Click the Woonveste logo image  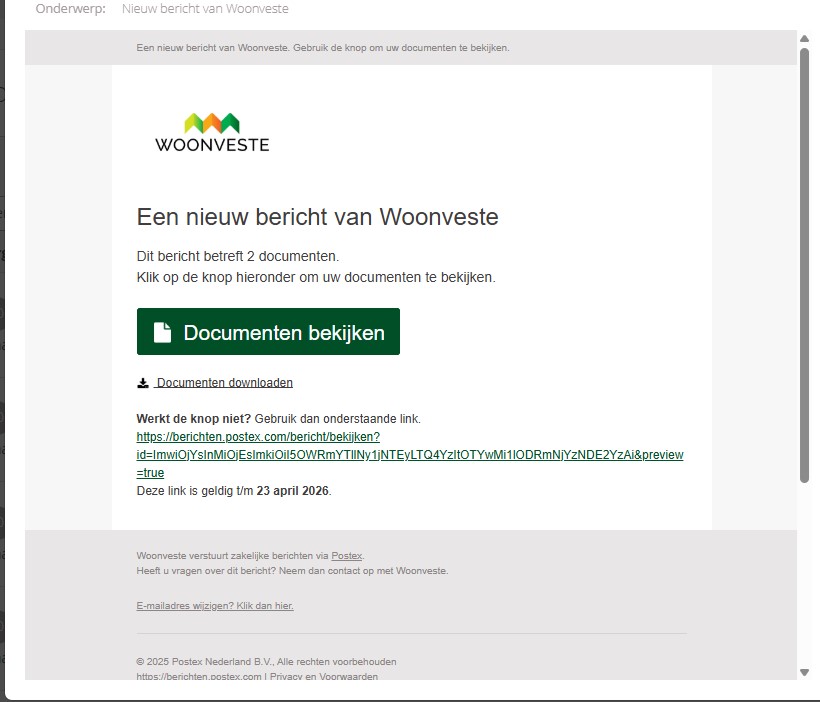(212, 132)
